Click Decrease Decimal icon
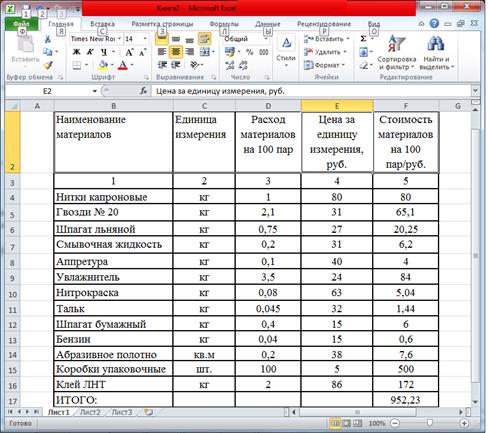 tap(243, 65)
